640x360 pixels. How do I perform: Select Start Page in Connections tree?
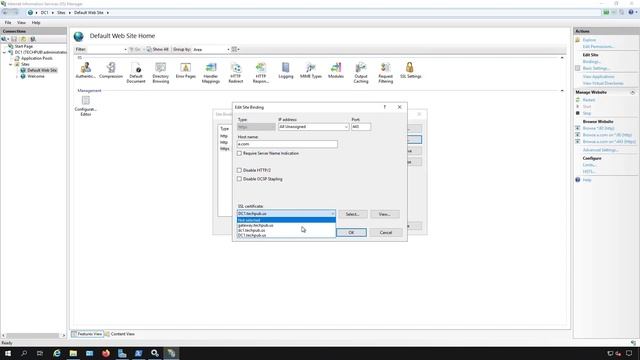[24, 47]
